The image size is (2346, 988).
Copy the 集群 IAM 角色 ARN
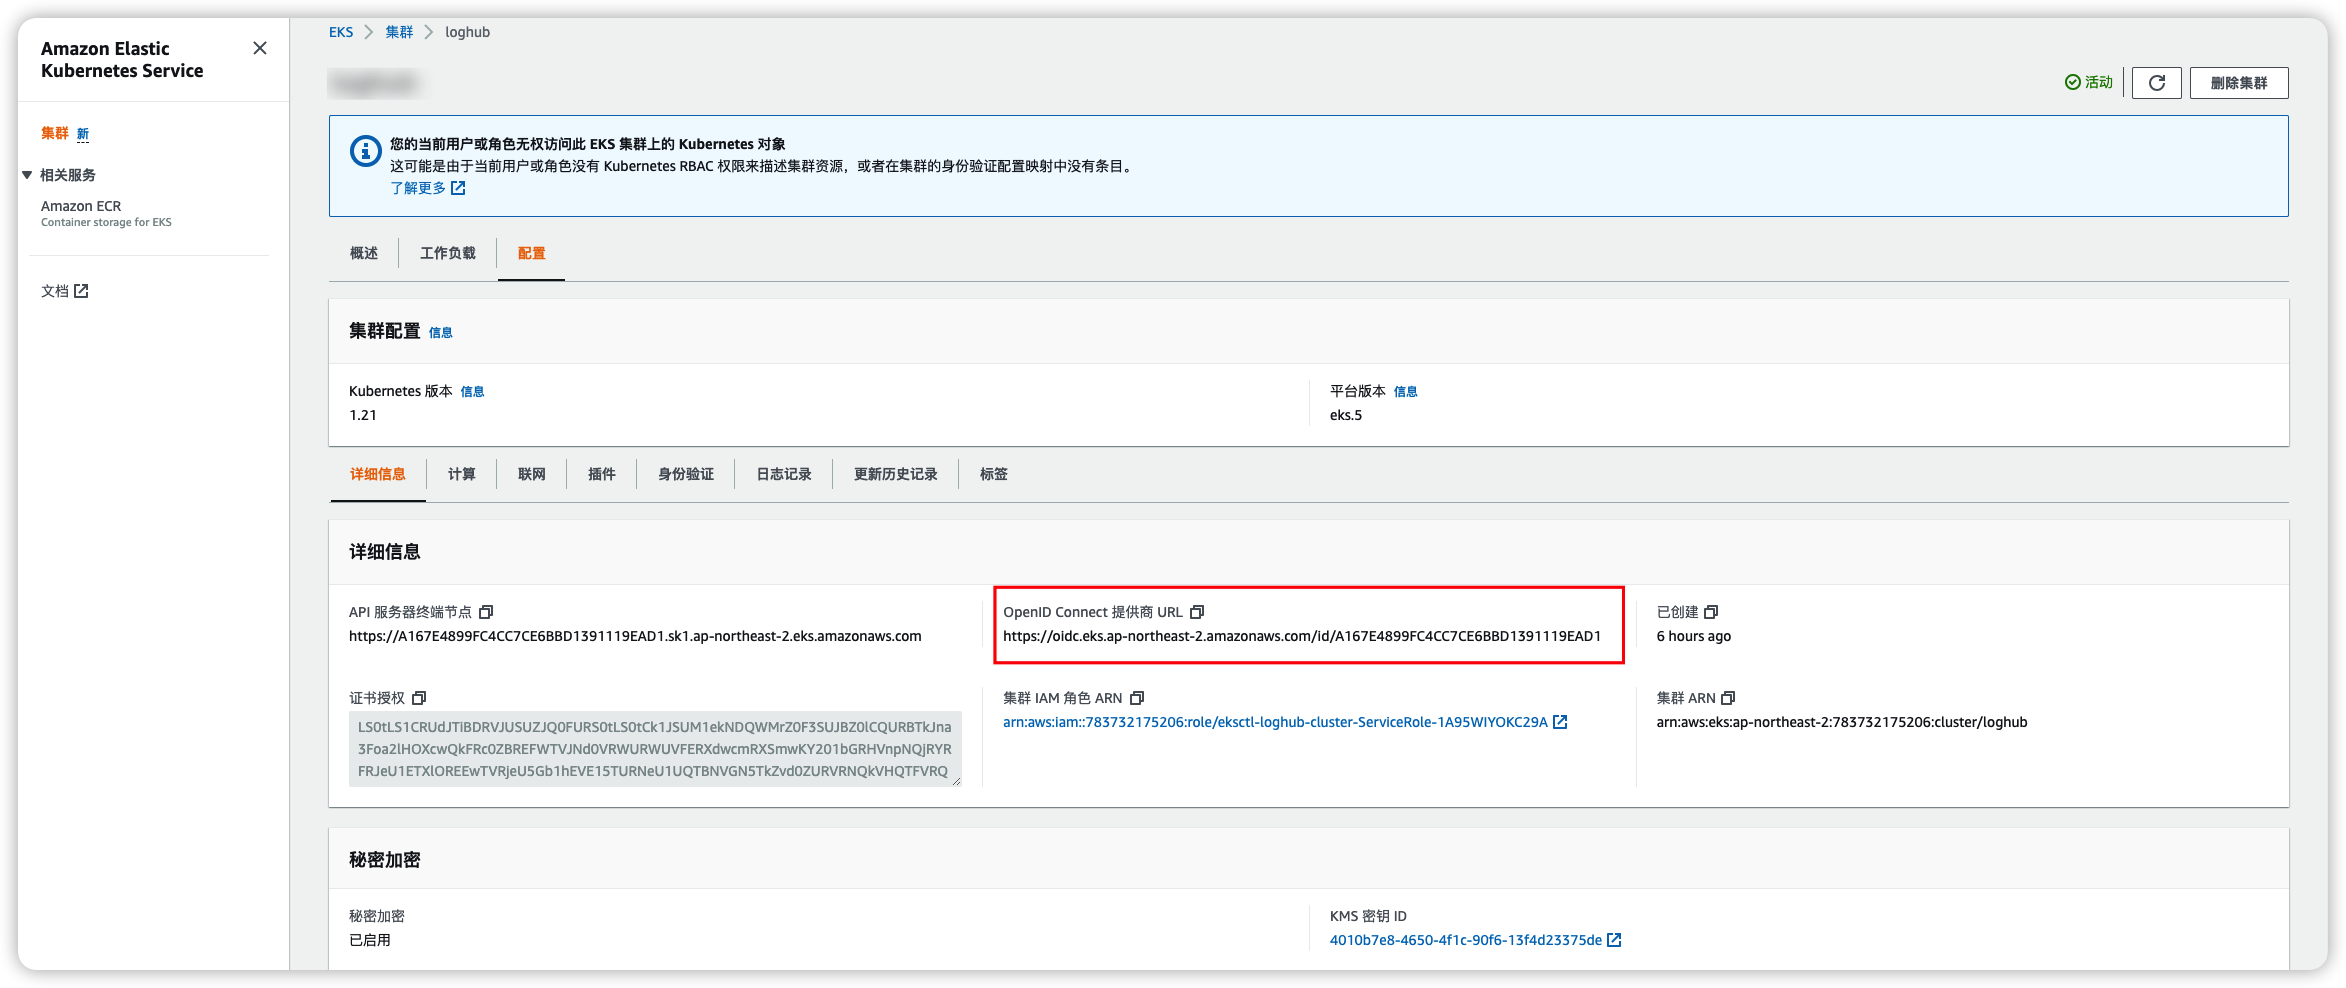1137,698
